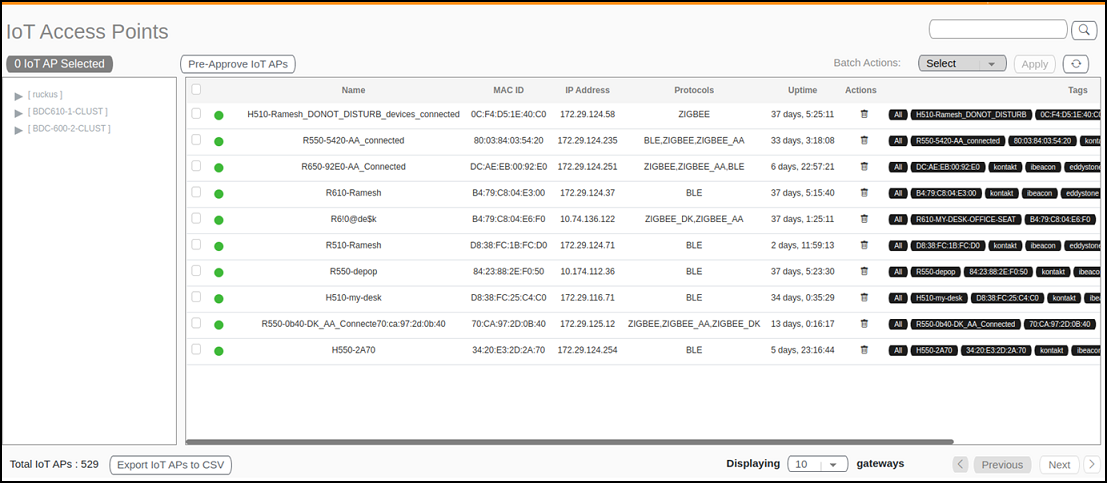This screenshot has width=1107, height=483.
Task: Open the Displaying 10 gateways dropdown
Action: 818,464
